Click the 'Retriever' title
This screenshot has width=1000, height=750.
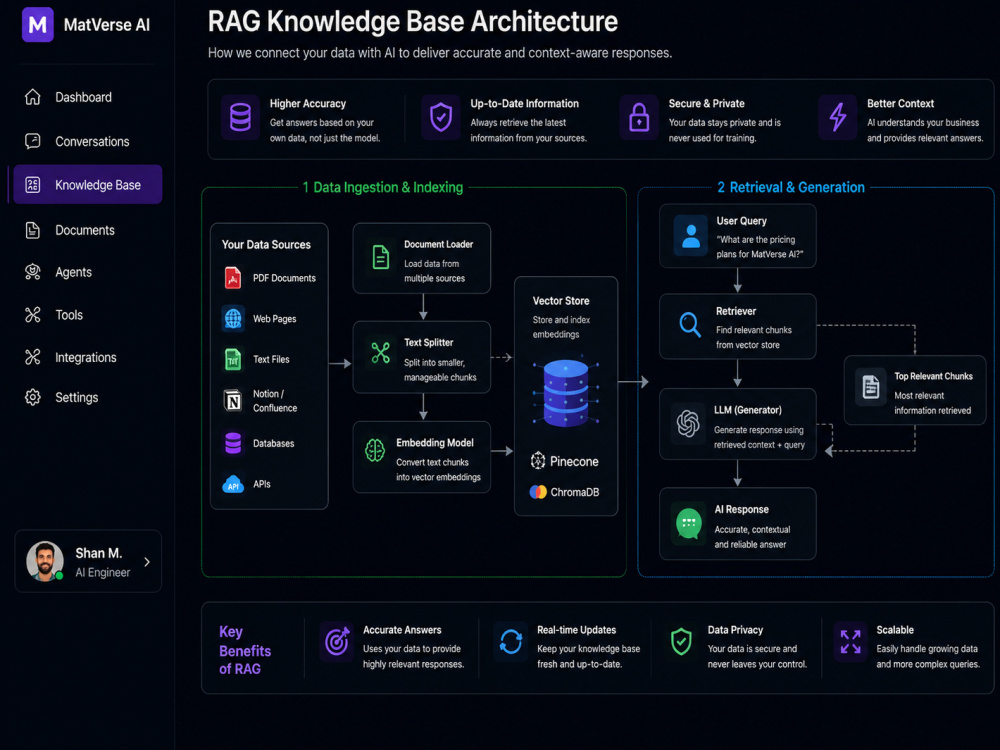[x=736, y=311]
